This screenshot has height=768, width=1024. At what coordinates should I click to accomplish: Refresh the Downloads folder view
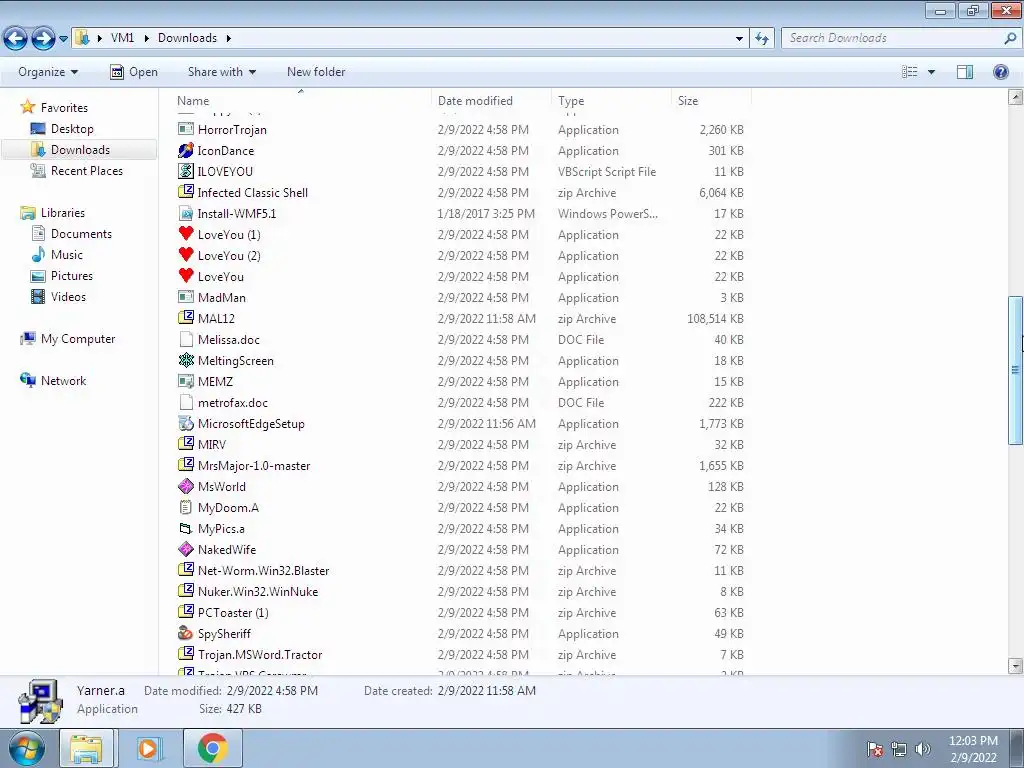[761, 38]
